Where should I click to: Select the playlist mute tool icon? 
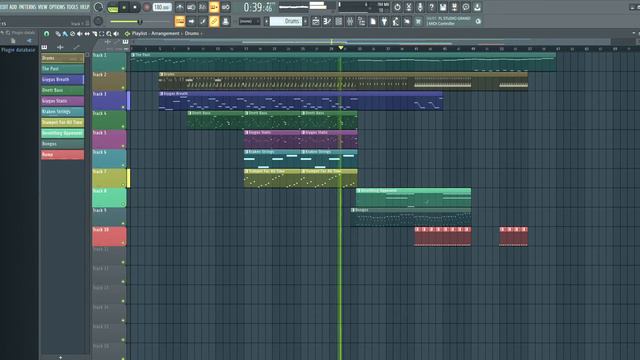[x=80, y=33]
